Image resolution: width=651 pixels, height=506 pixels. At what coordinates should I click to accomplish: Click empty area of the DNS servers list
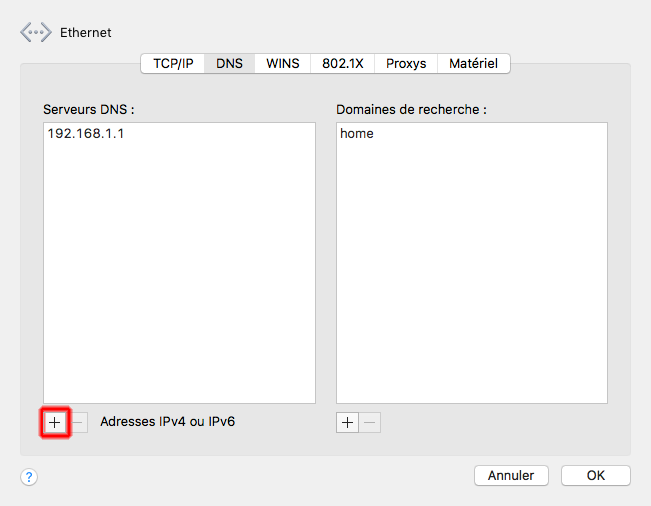[179, 280]
